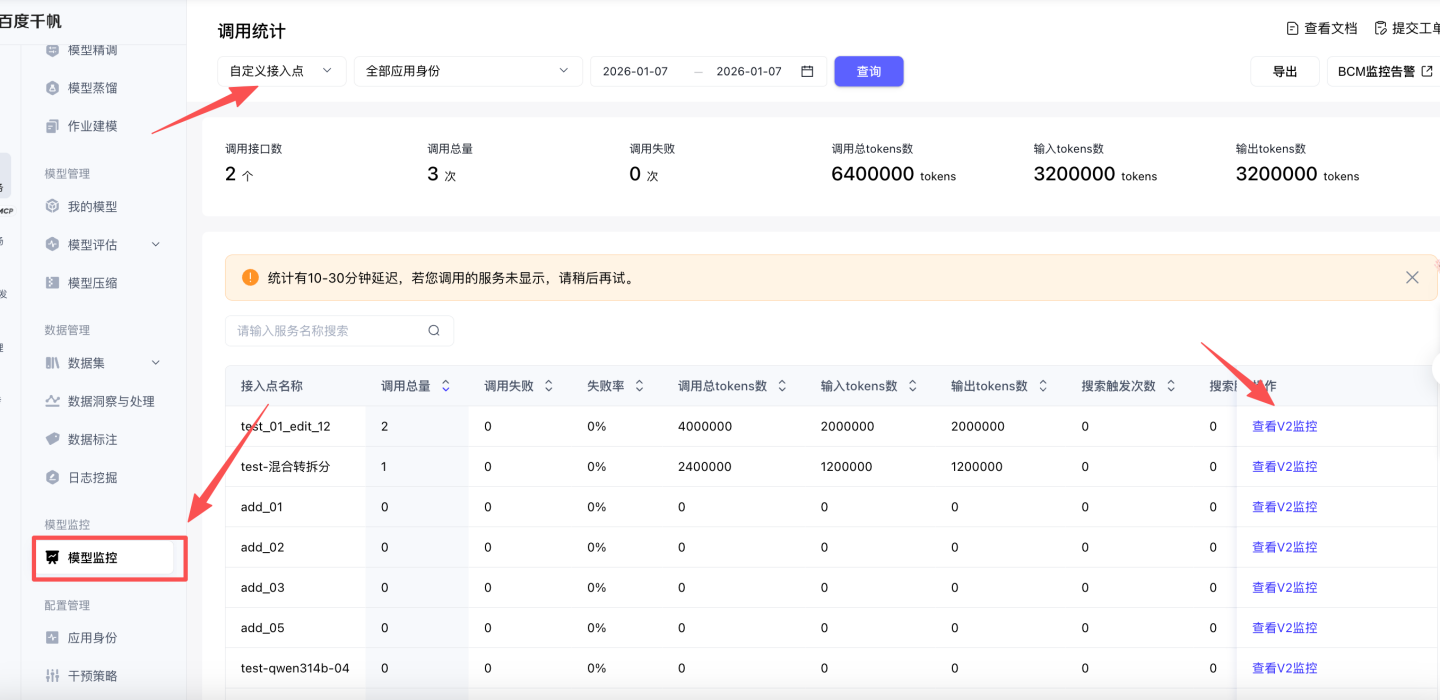1440x700 pixels.
Task: Click the calendar icon in date range
Action: pyautogui.click(x=808, y=72)
